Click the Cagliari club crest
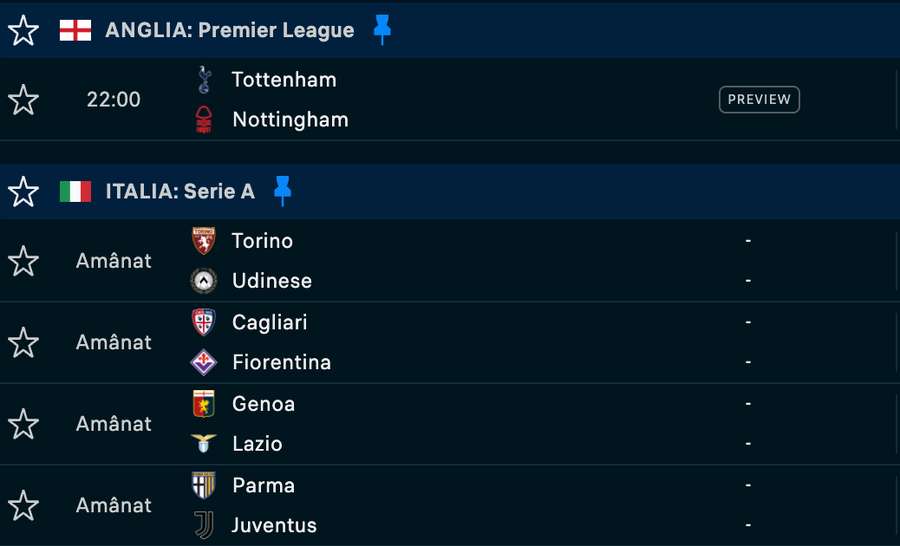 pyautogui.click(x=204, y=322)
